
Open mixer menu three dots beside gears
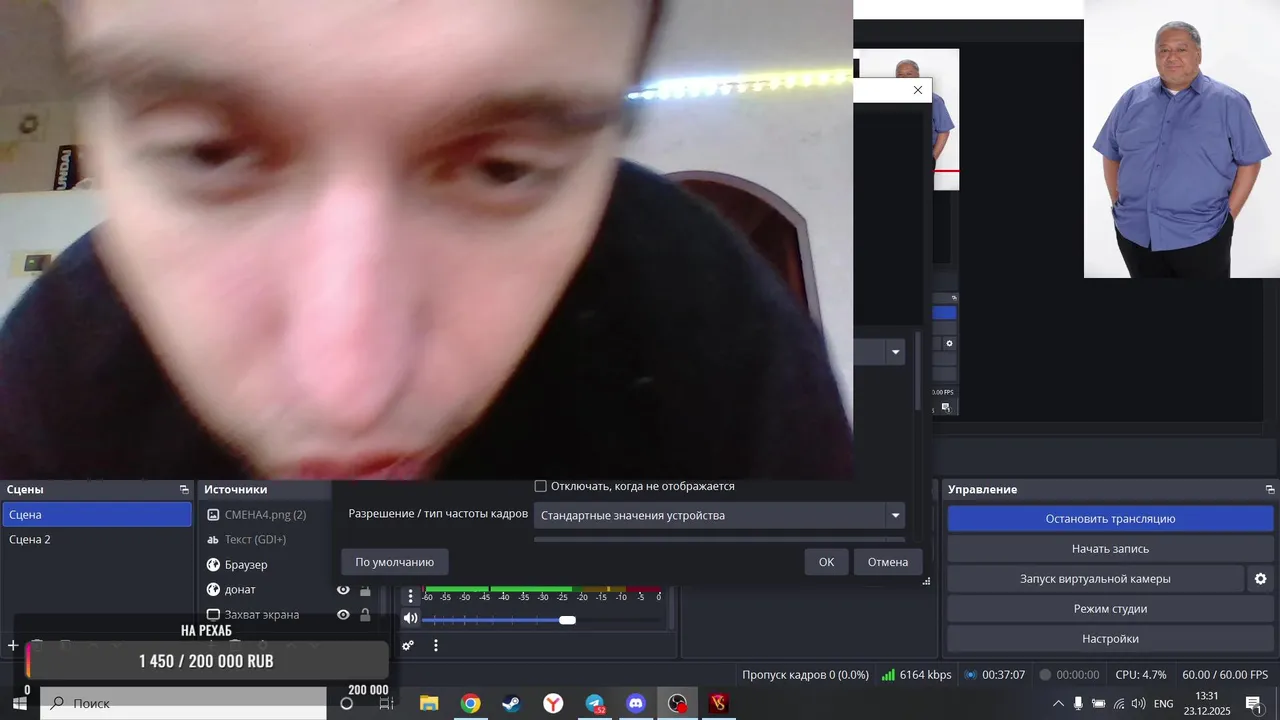436,646
